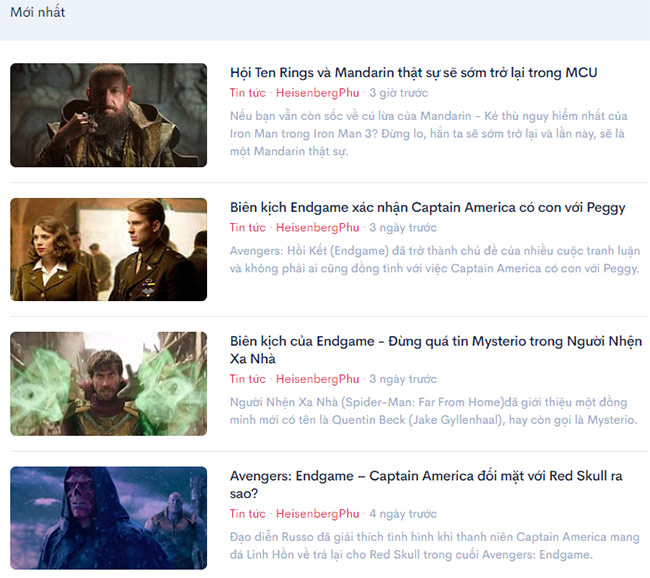Click 'Tin tức' category of Peggy article
Image resolution: width=650 pixels, height=578 pixels.
click(247, 227)
